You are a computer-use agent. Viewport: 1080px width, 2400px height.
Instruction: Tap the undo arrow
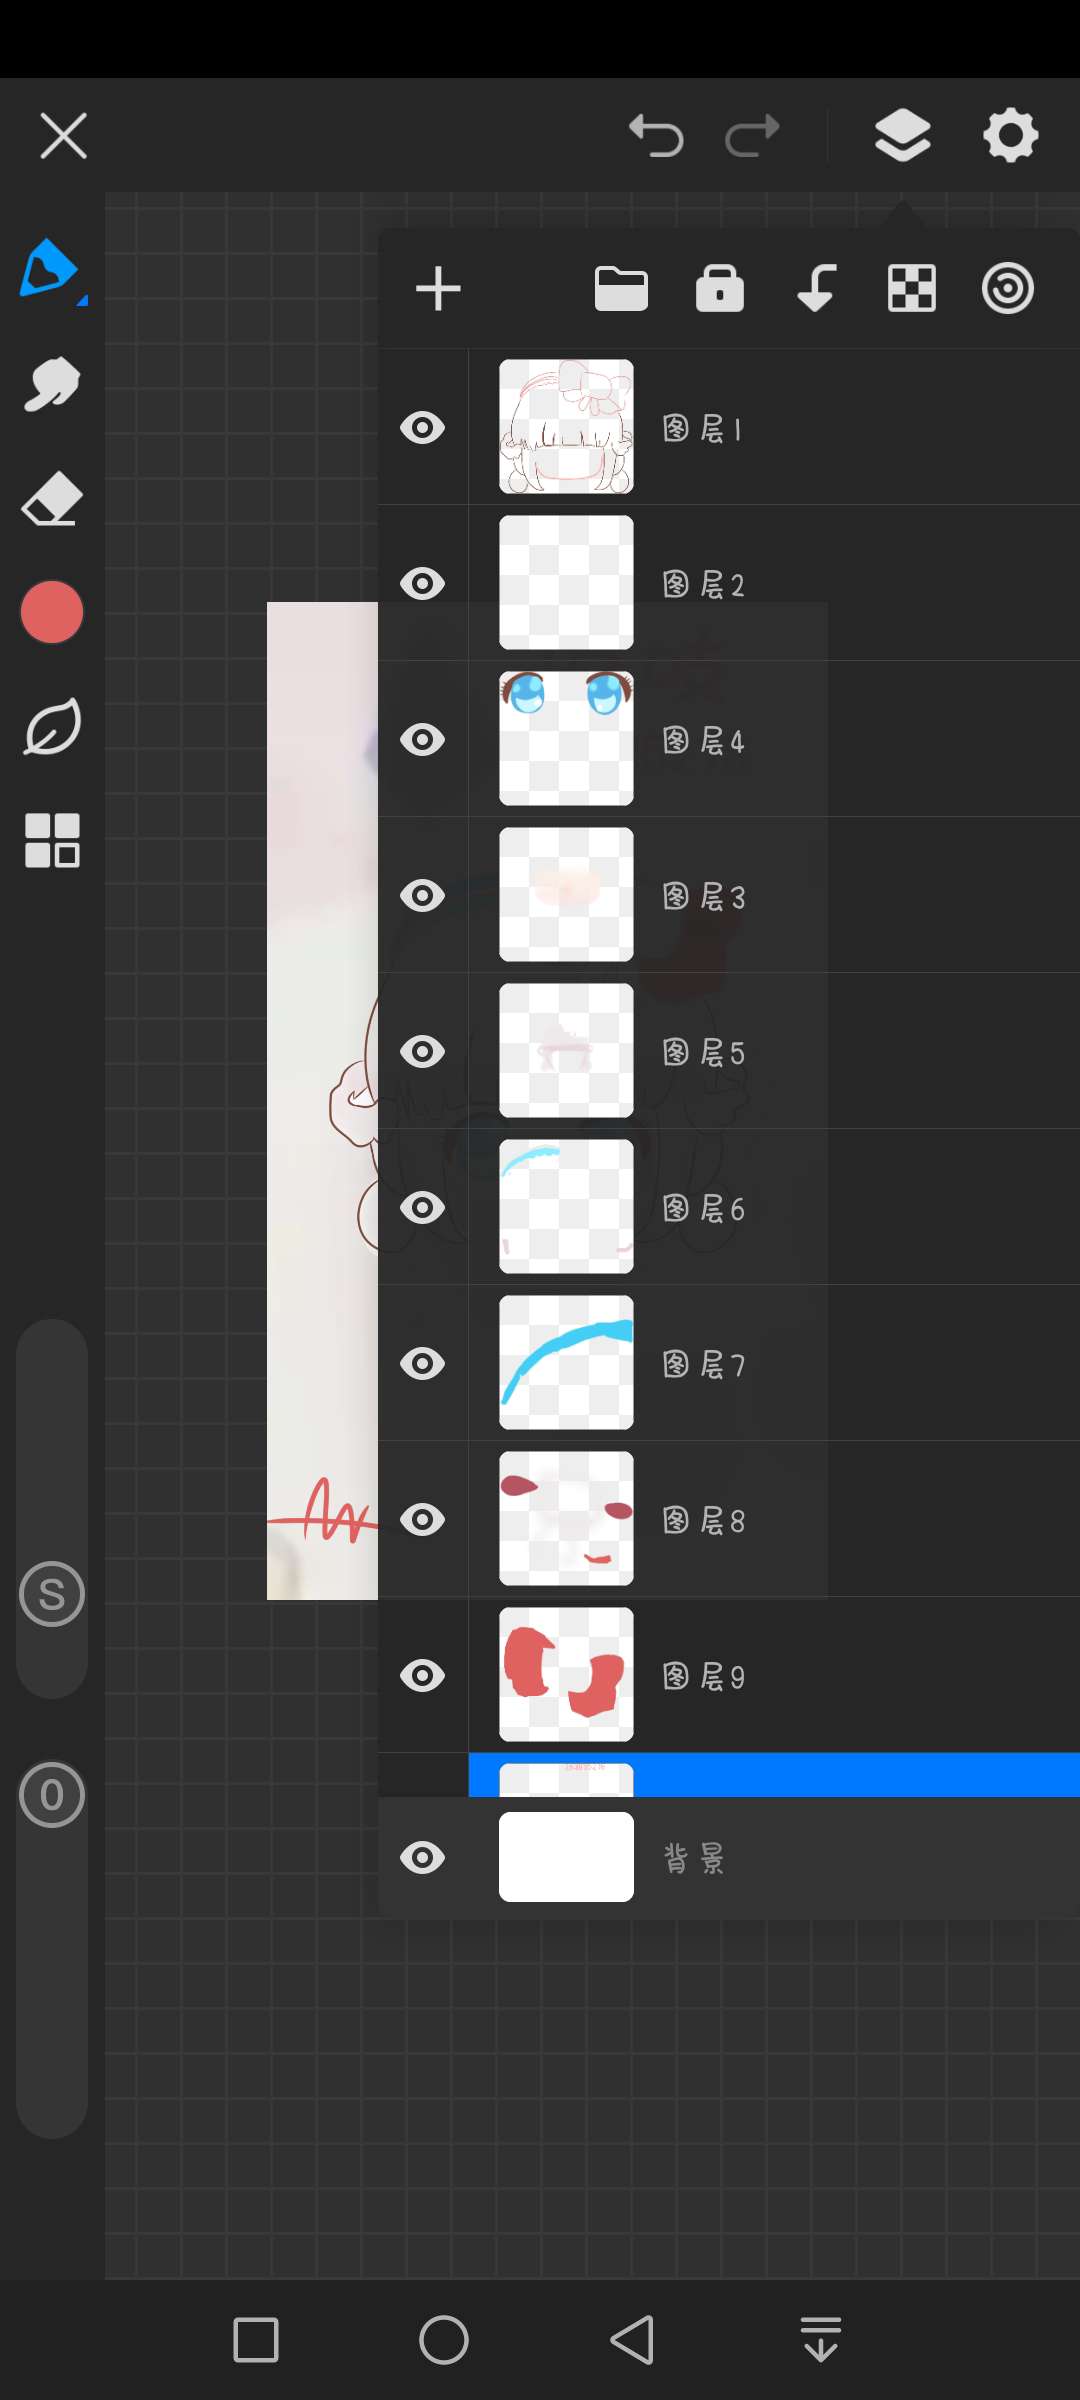coord(656,136)
